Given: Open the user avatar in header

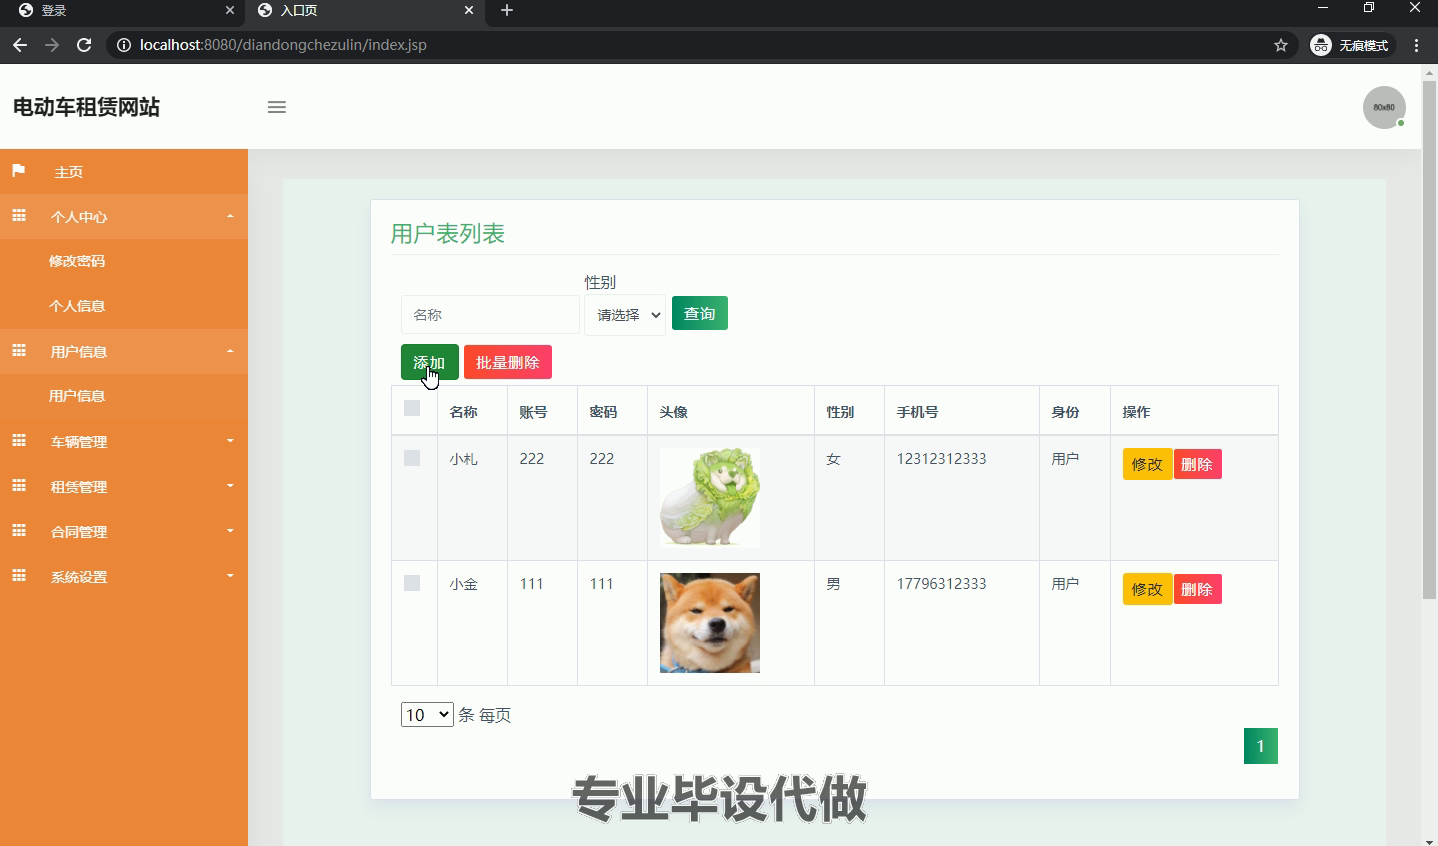Looking at the screenshot, I should coord(1384,107).
